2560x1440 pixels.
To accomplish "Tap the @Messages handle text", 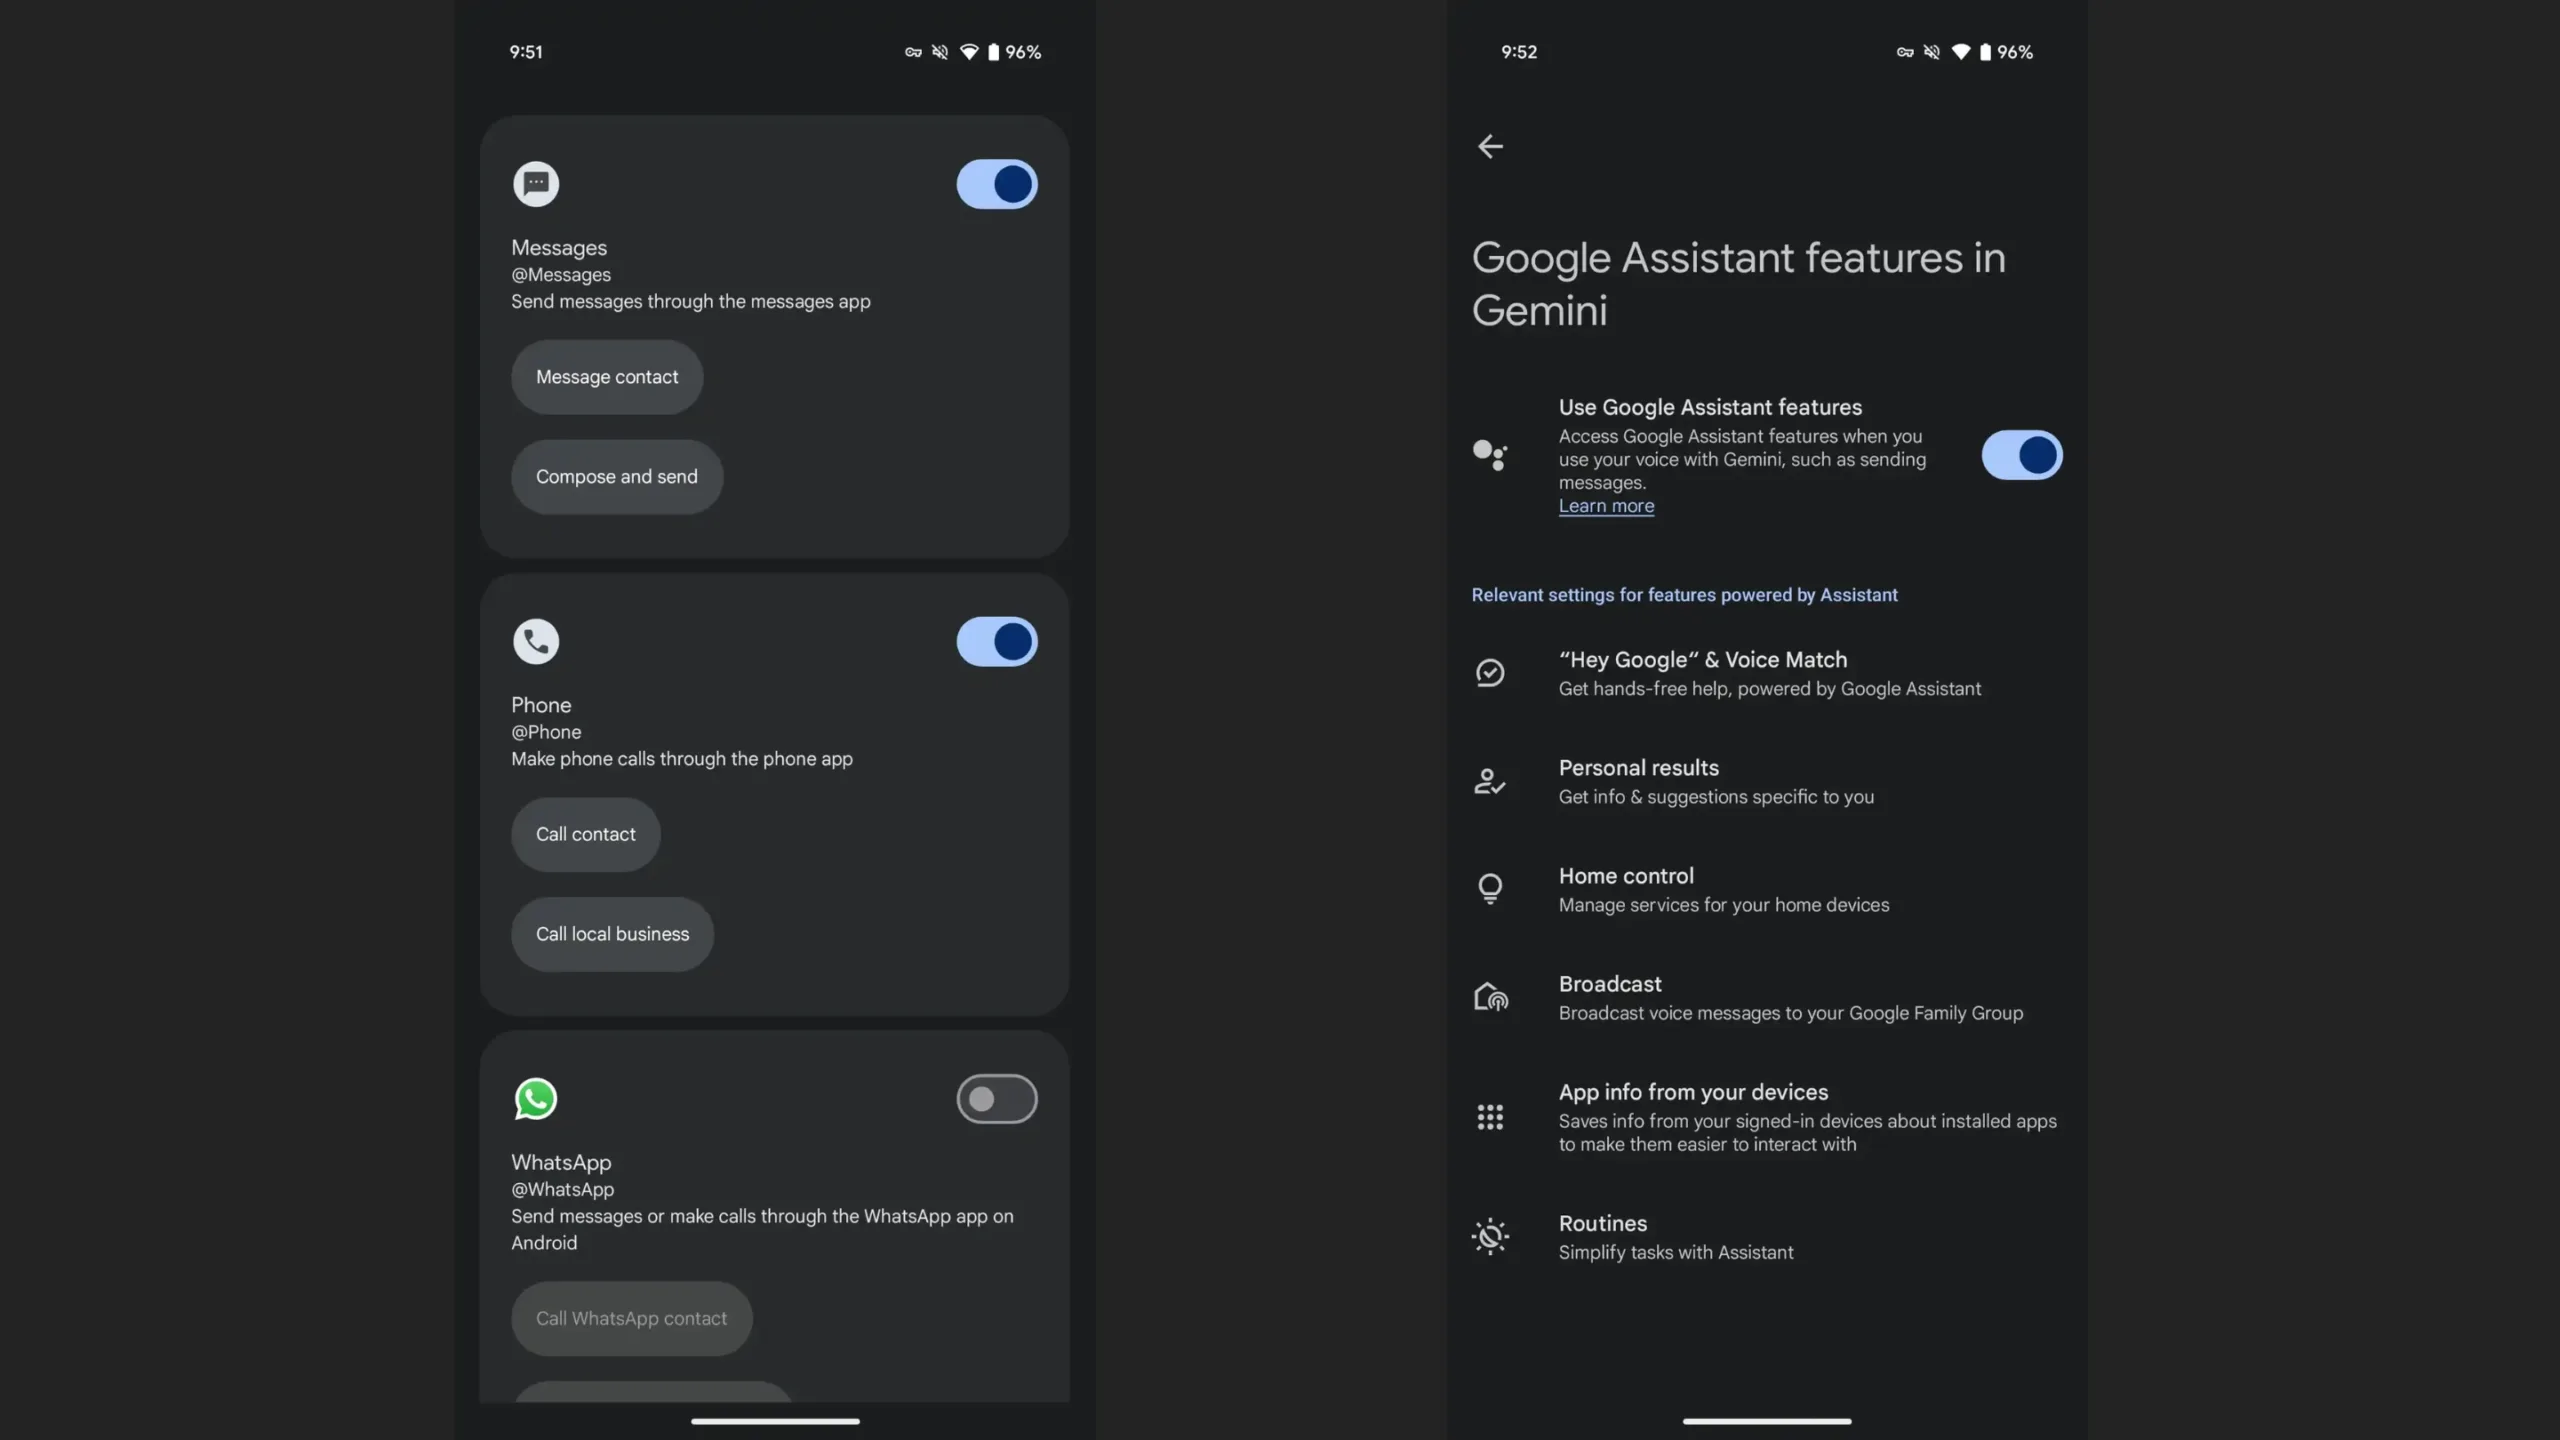I will click(x=561, y=275).
